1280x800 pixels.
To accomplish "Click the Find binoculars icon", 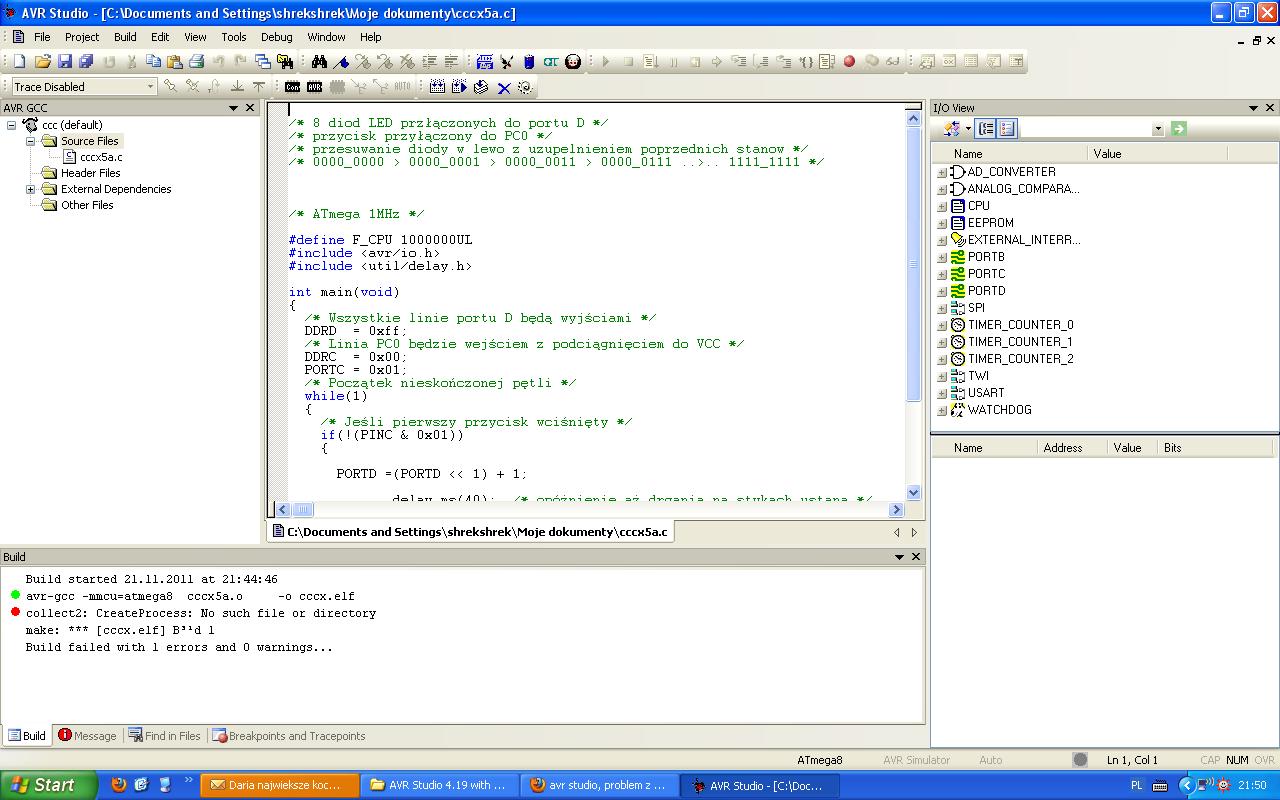I will (x=319, y=61).
